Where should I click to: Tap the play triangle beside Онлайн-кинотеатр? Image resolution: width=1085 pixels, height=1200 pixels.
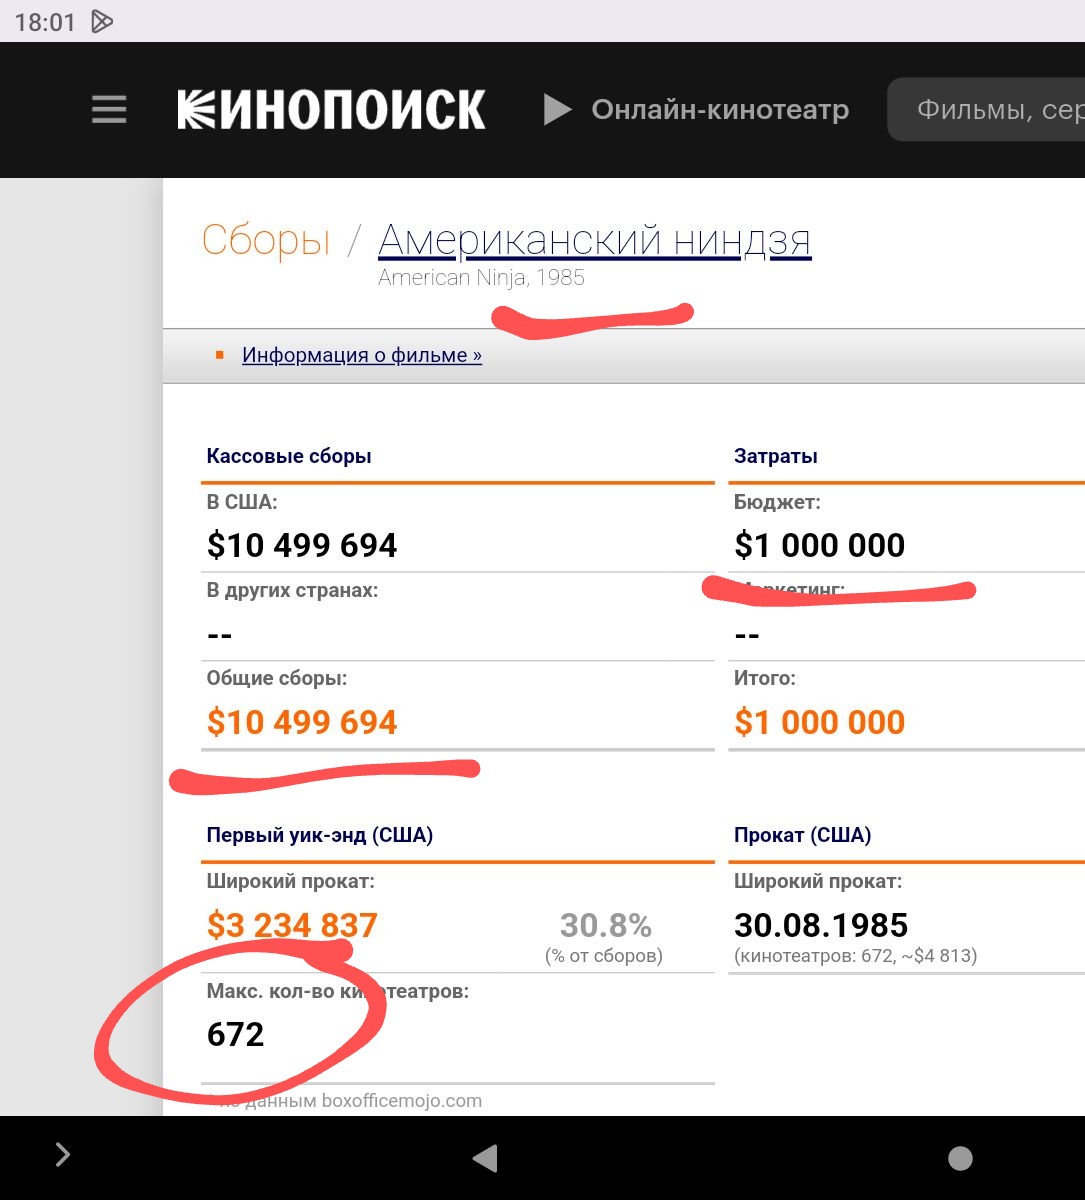click(557, 109)
